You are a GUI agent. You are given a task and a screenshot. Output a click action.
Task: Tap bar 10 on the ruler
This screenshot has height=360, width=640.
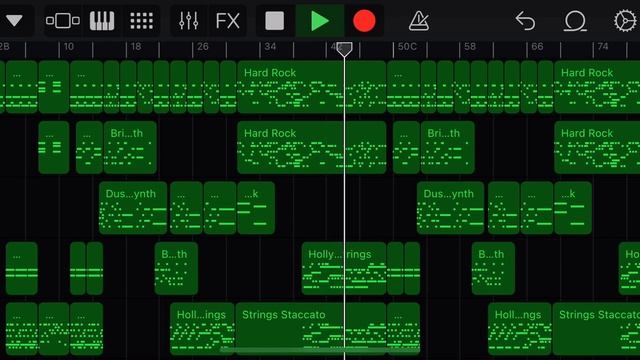(69, 47)
